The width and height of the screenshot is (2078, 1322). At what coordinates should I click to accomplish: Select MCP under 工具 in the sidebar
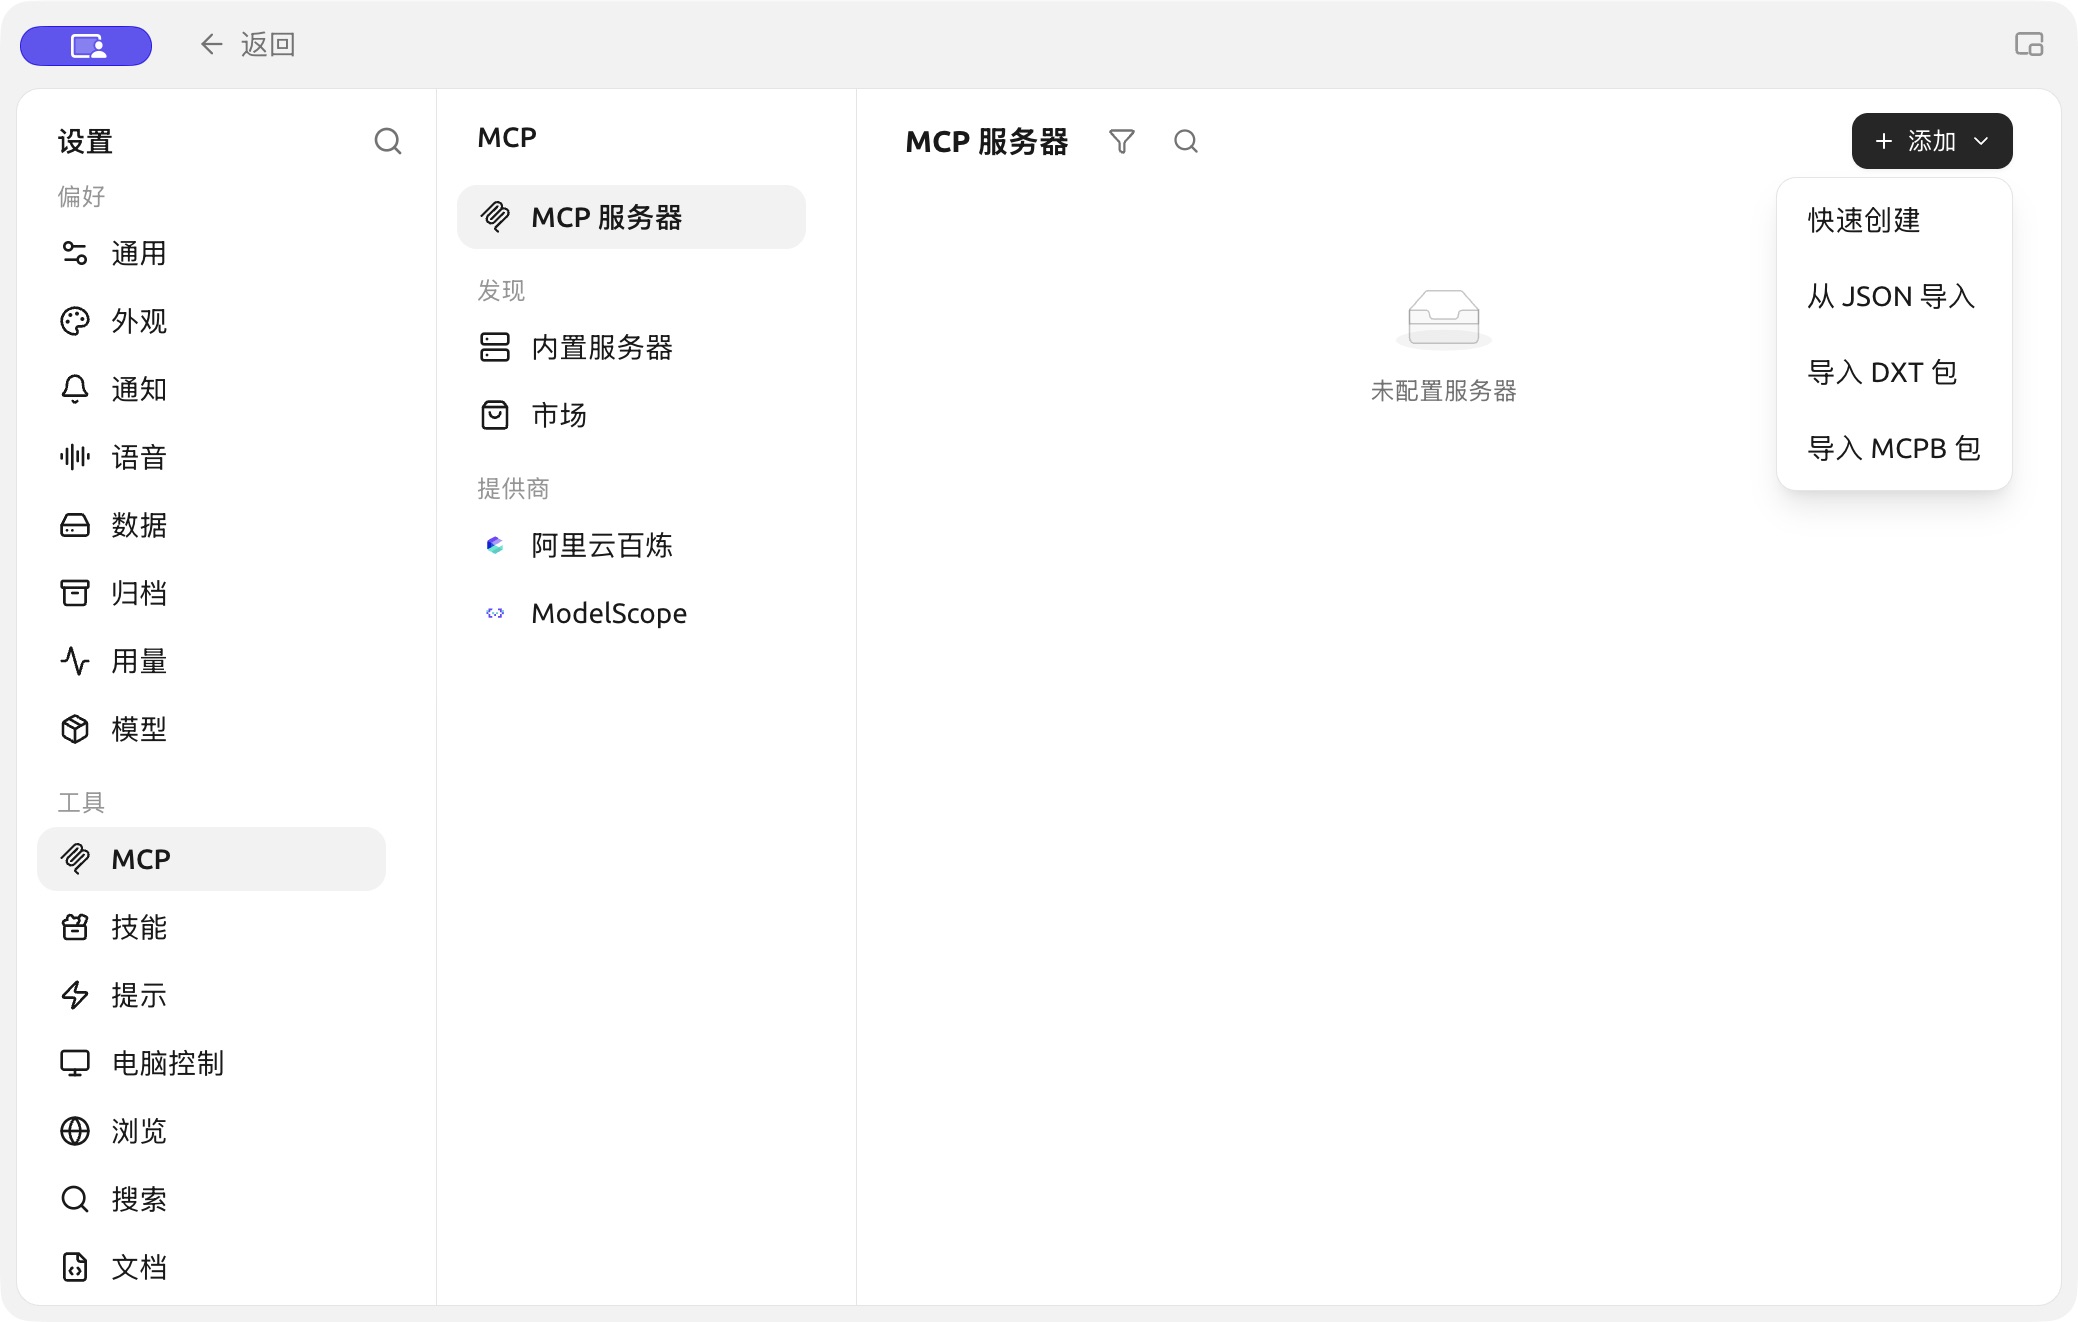pyautogui.click(x=211, y=859)
